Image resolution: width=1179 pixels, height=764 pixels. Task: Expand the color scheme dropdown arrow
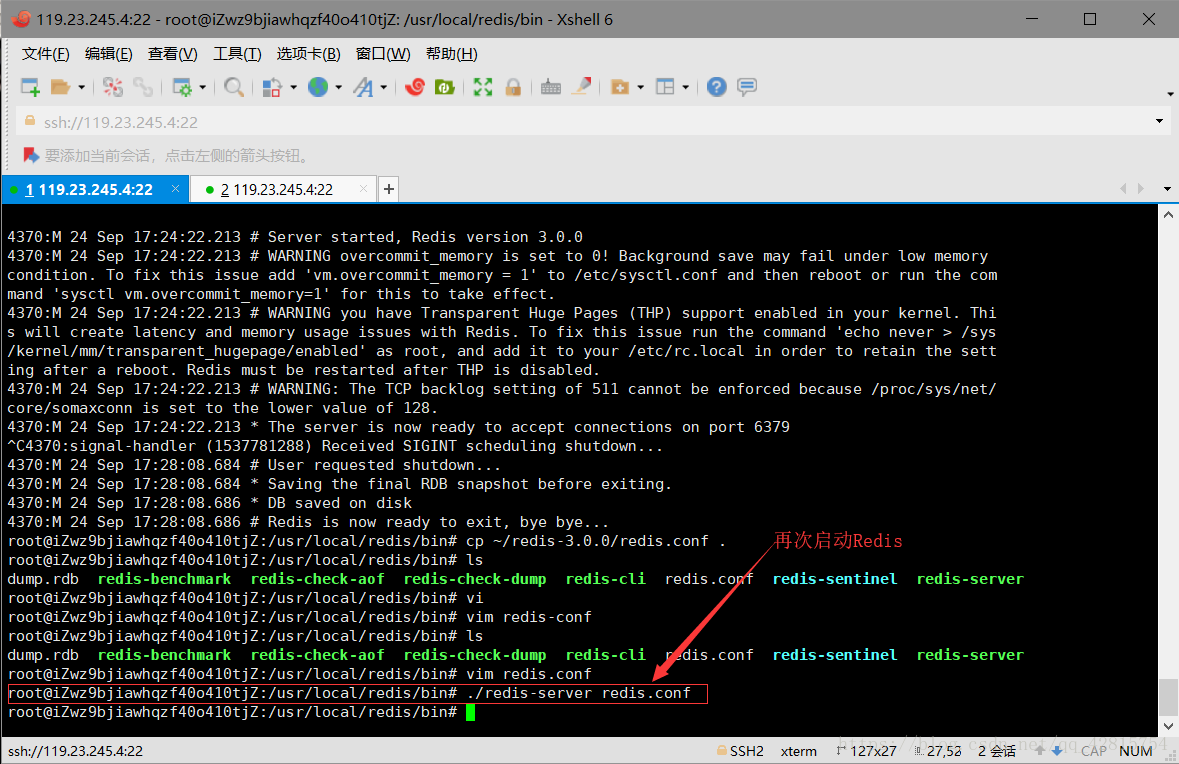pyautogui.click(x=293, y=88)
